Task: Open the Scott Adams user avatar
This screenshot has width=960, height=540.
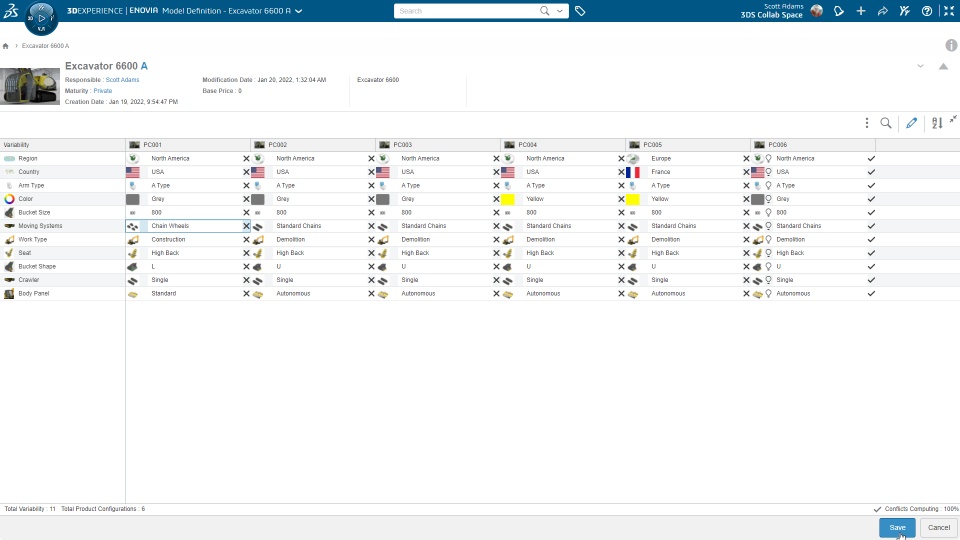Action: (x=817, y=11)
